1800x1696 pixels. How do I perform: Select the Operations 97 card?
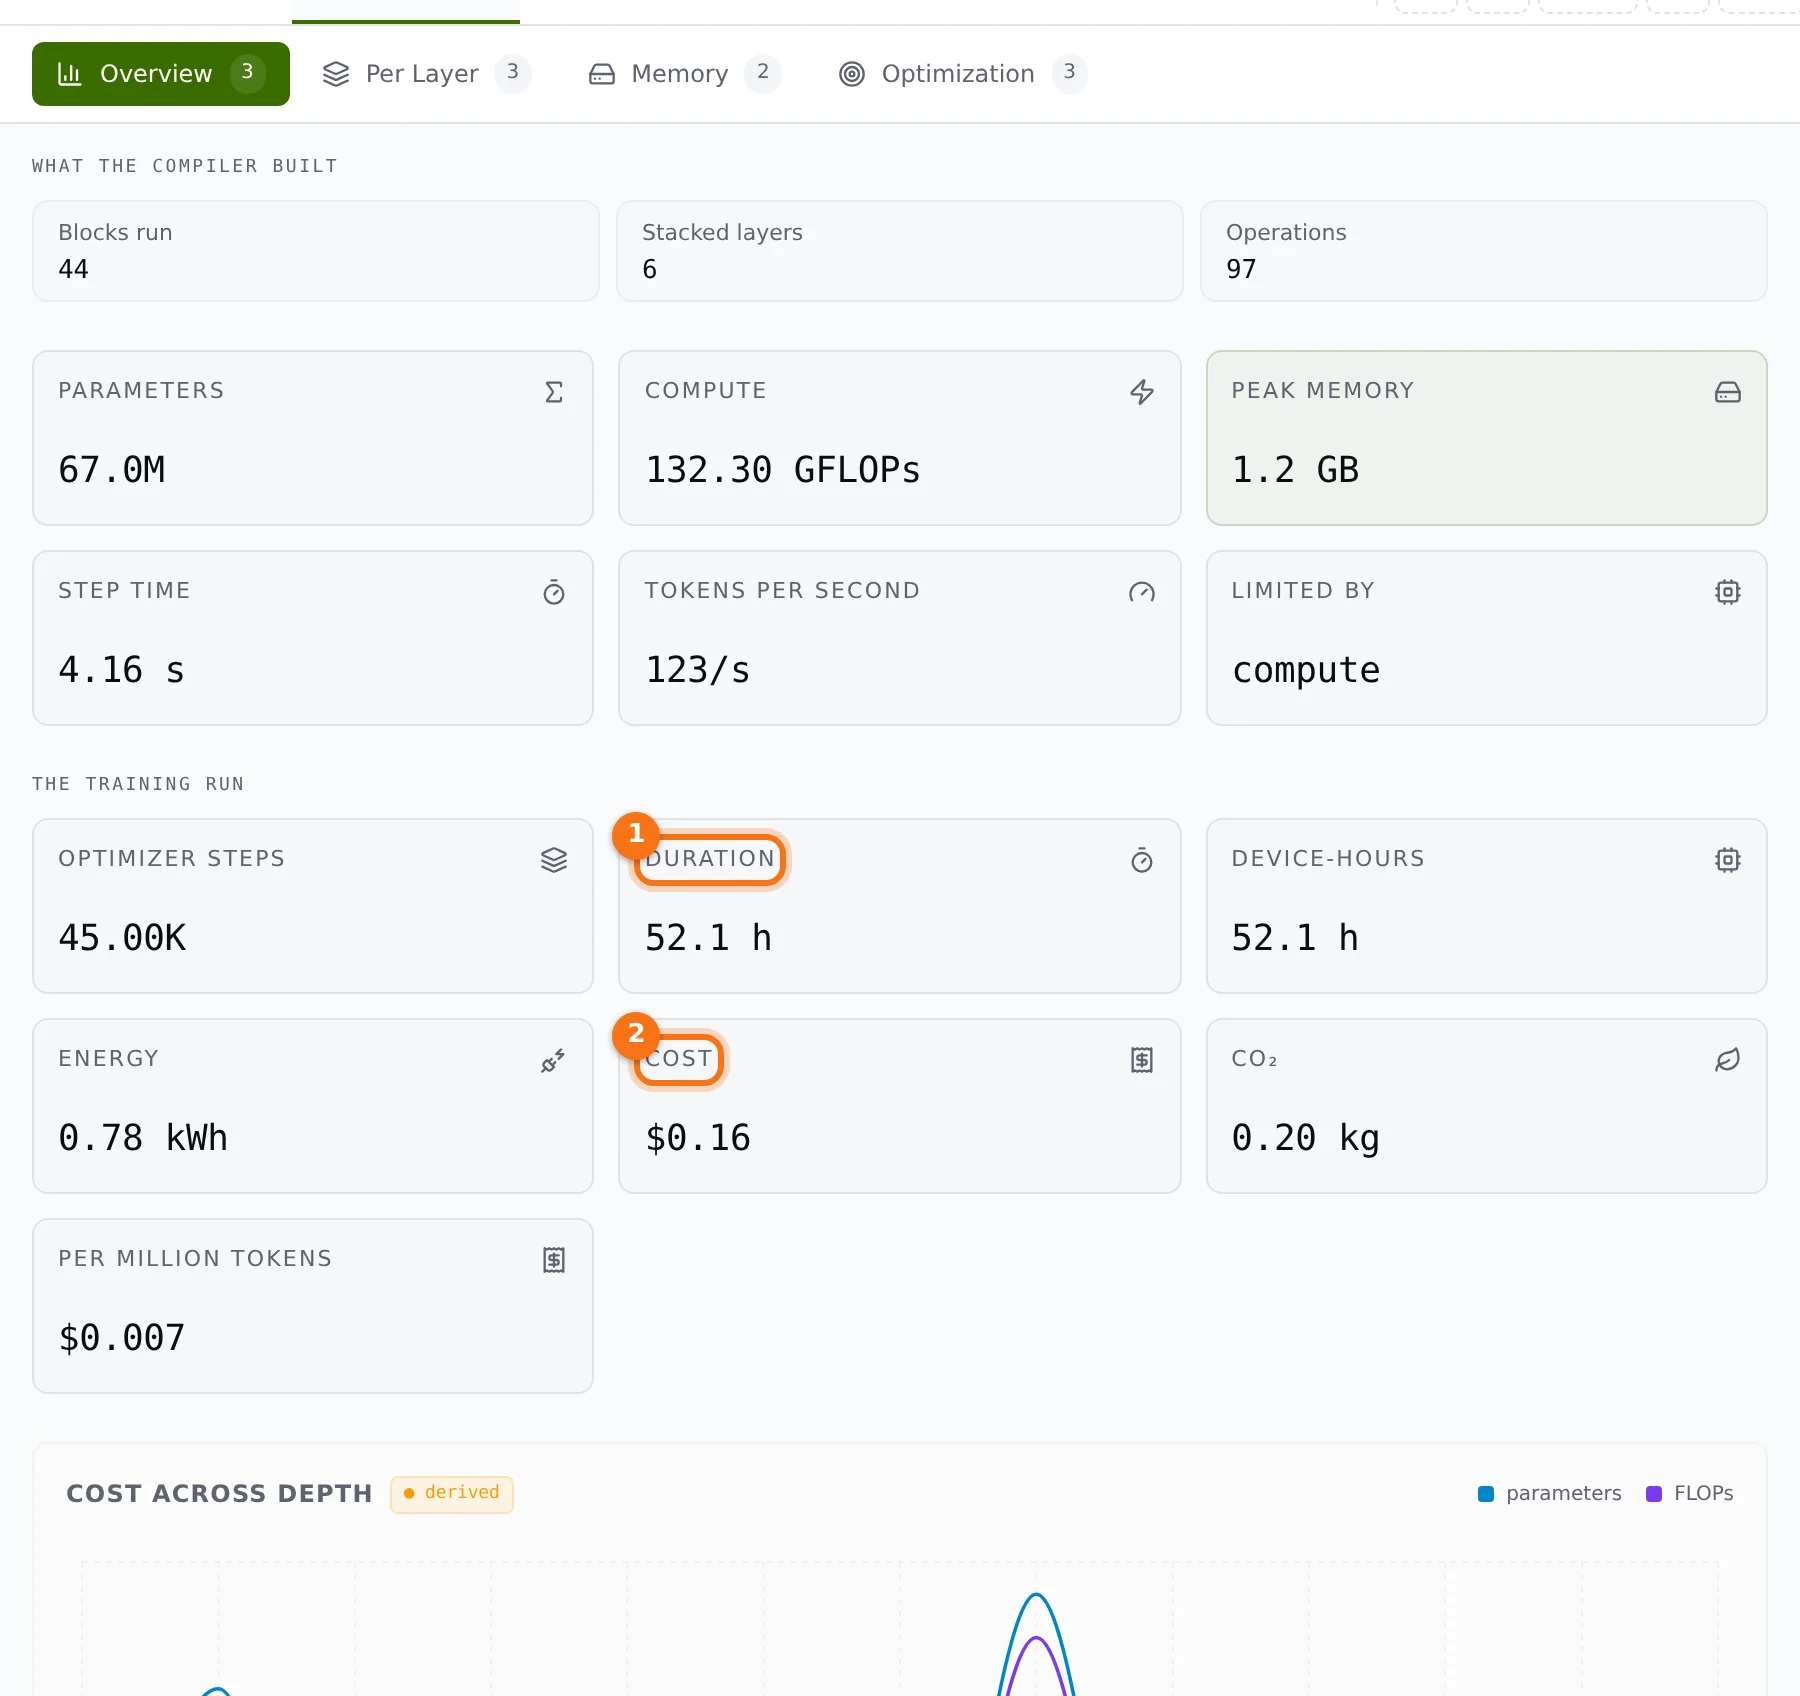click(1484, 251)
